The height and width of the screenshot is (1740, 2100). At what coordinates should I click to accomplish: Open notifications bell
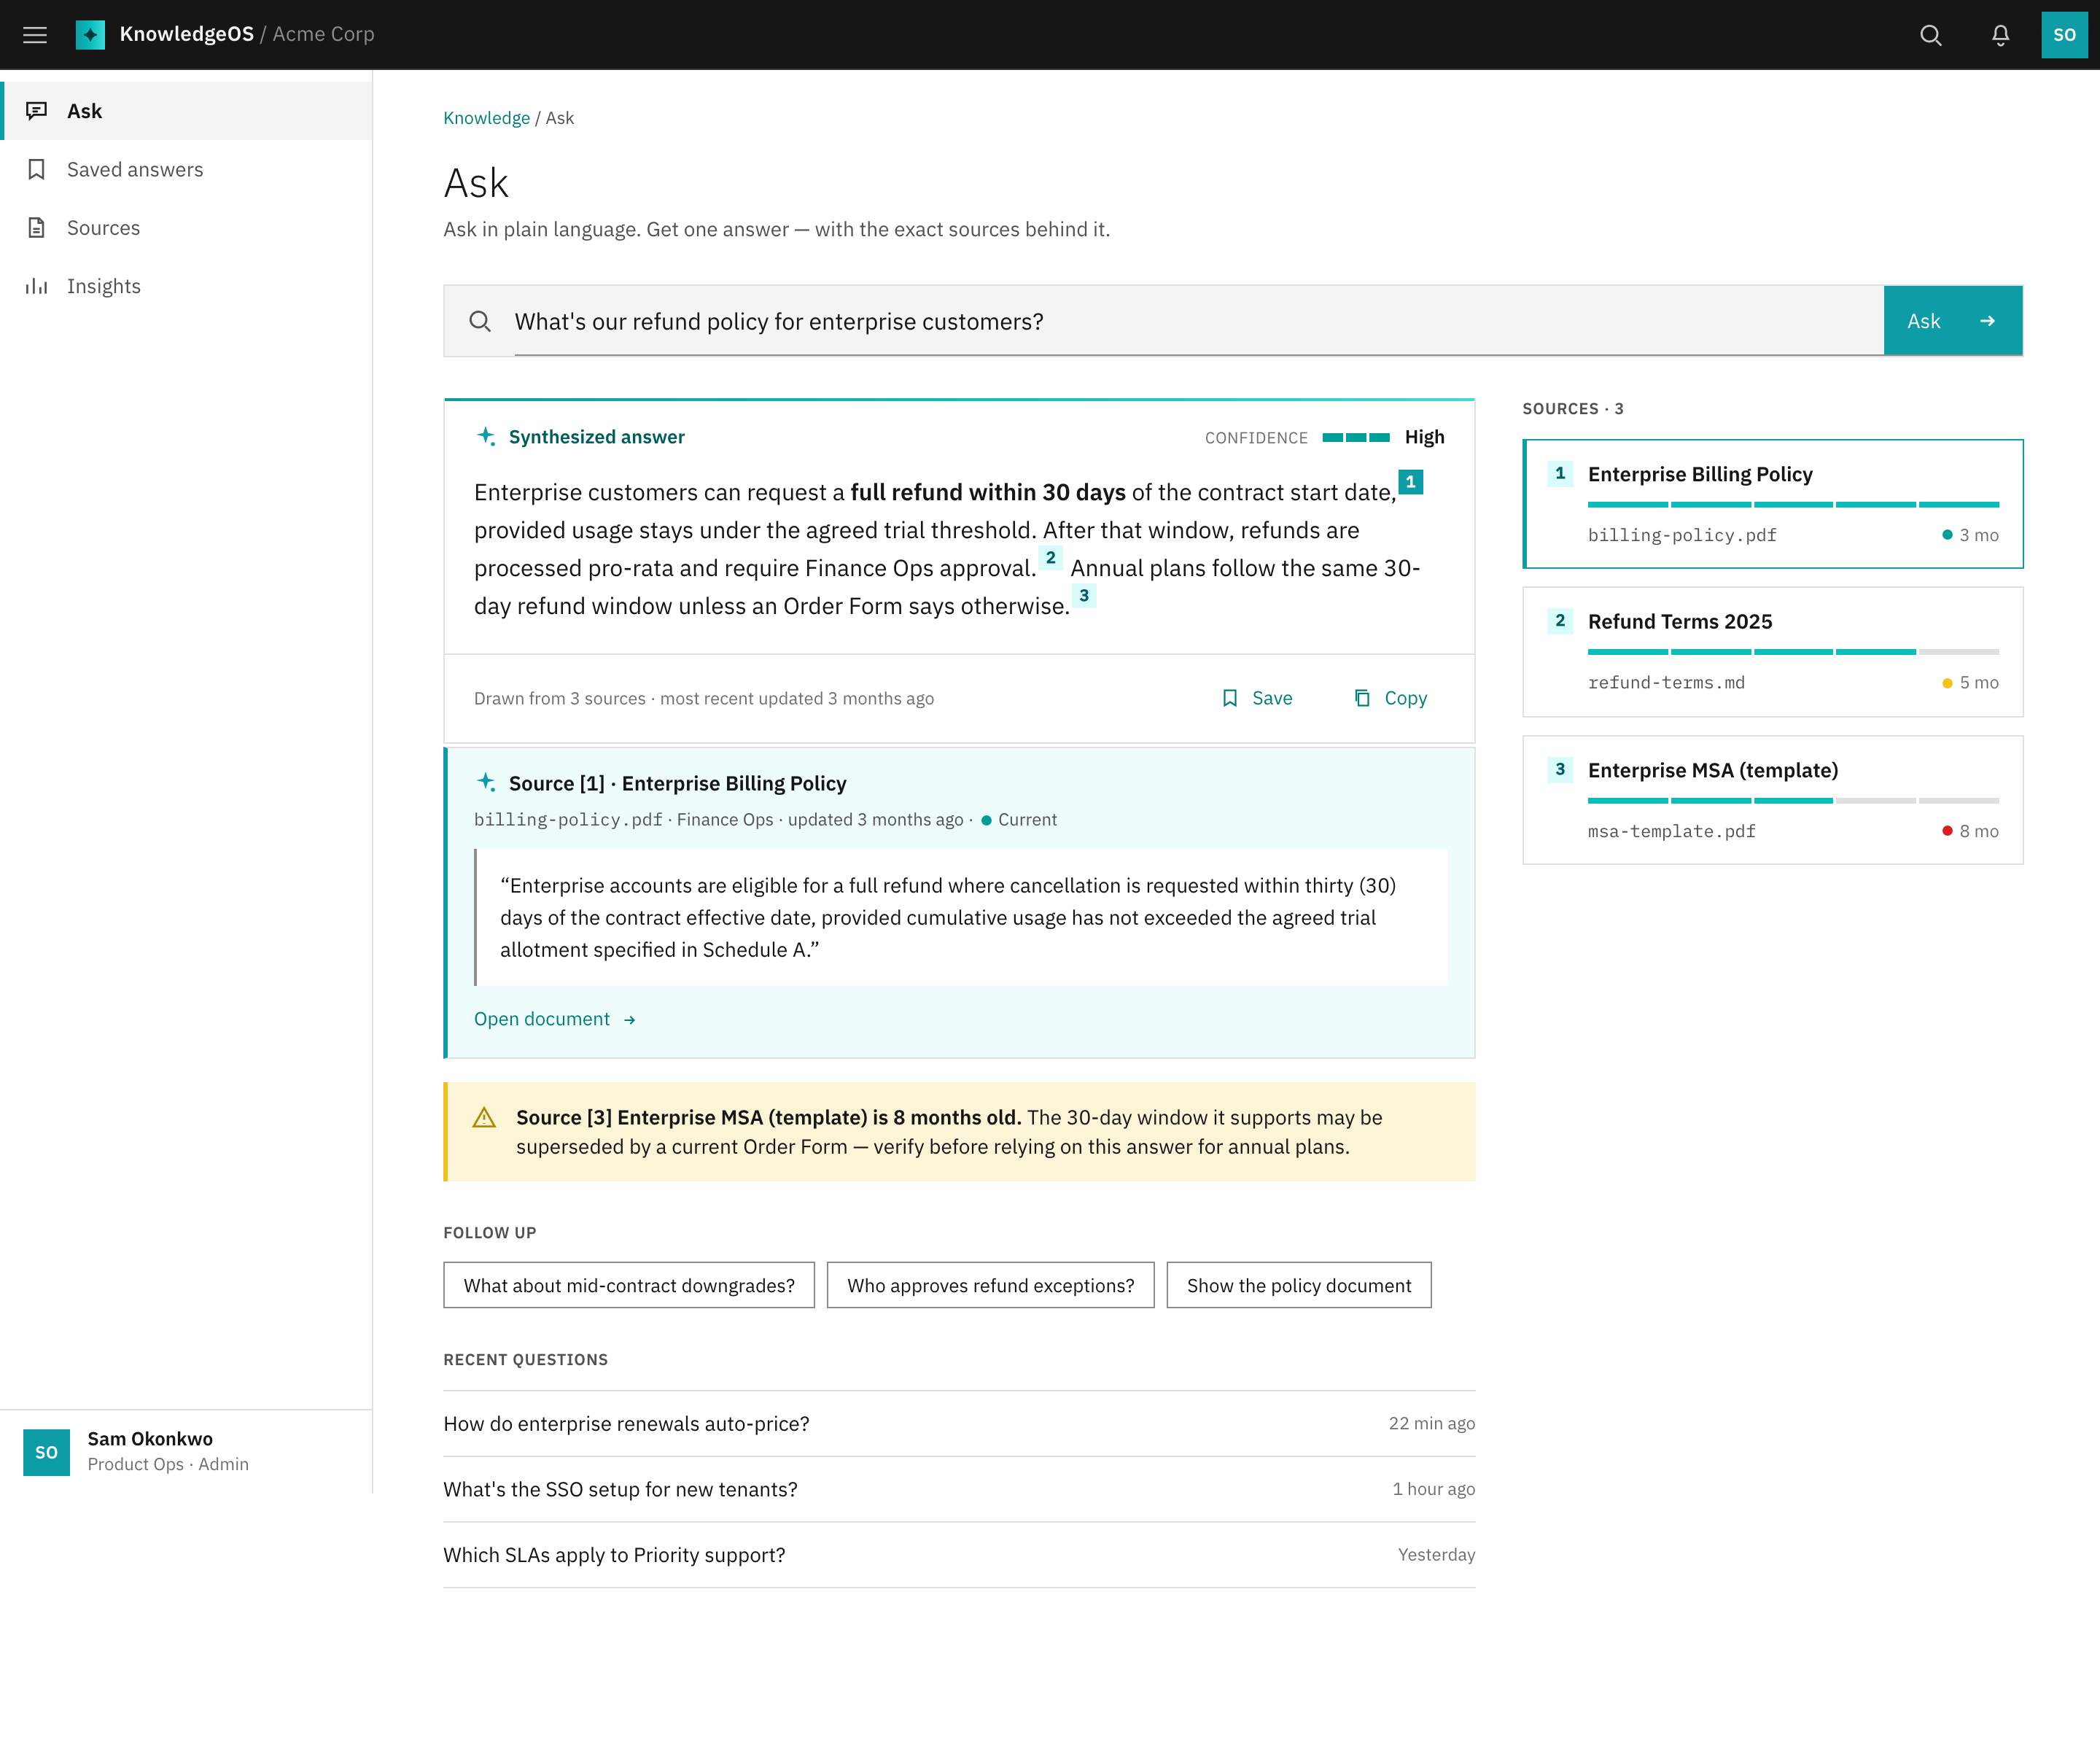point(2000,35)
